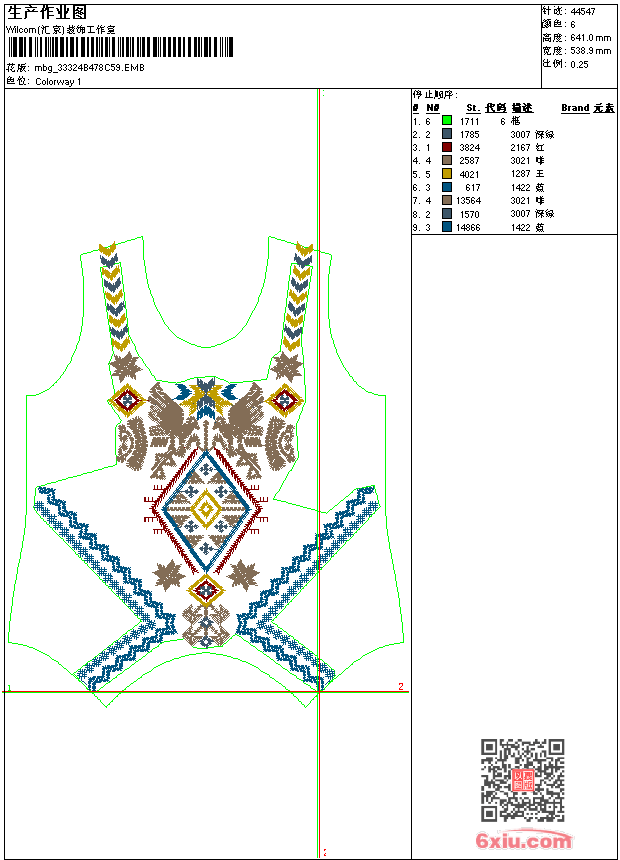The height and width of the screenshot is (860, 620).
Task: Select stitch count 617 in row 6
Action: tap(473, 188)
